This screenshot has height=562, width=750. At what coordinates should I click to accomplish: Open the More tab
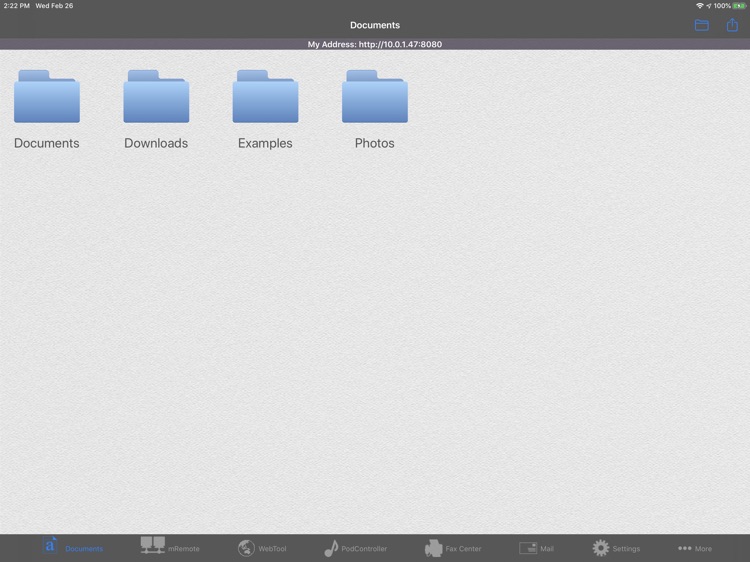point(695,549)
